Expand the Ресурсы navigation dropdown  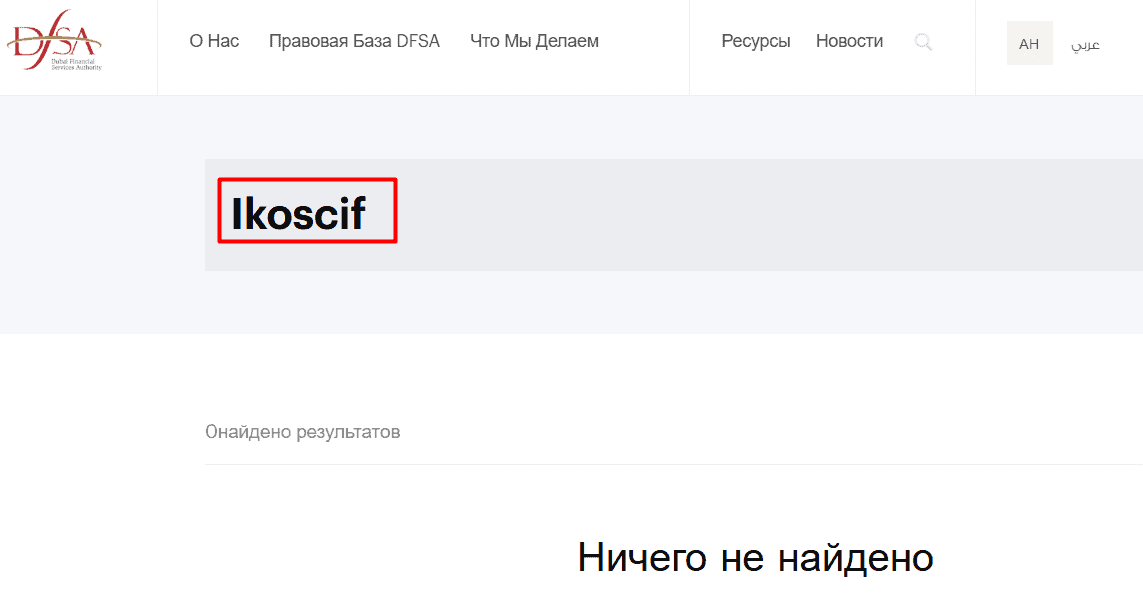tap(756, 41)
